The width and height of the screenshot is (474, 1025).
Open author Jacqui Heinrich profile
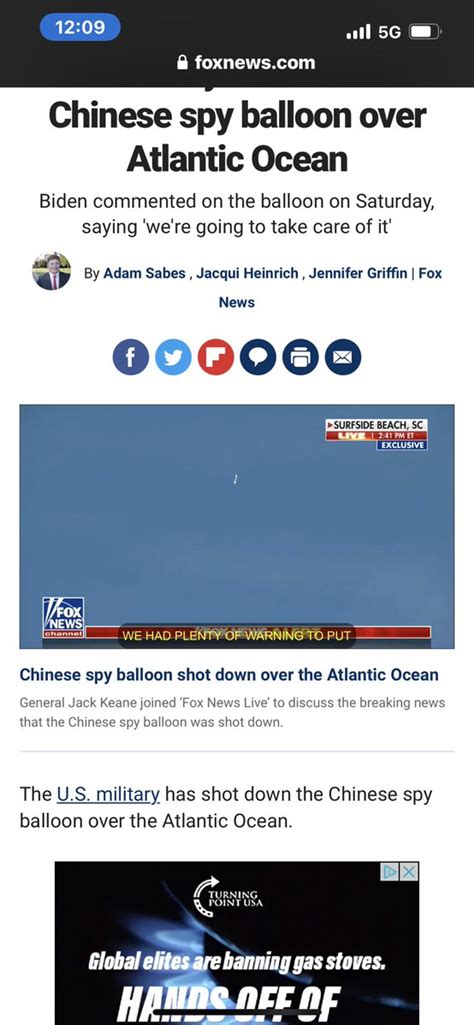[246, 273]
